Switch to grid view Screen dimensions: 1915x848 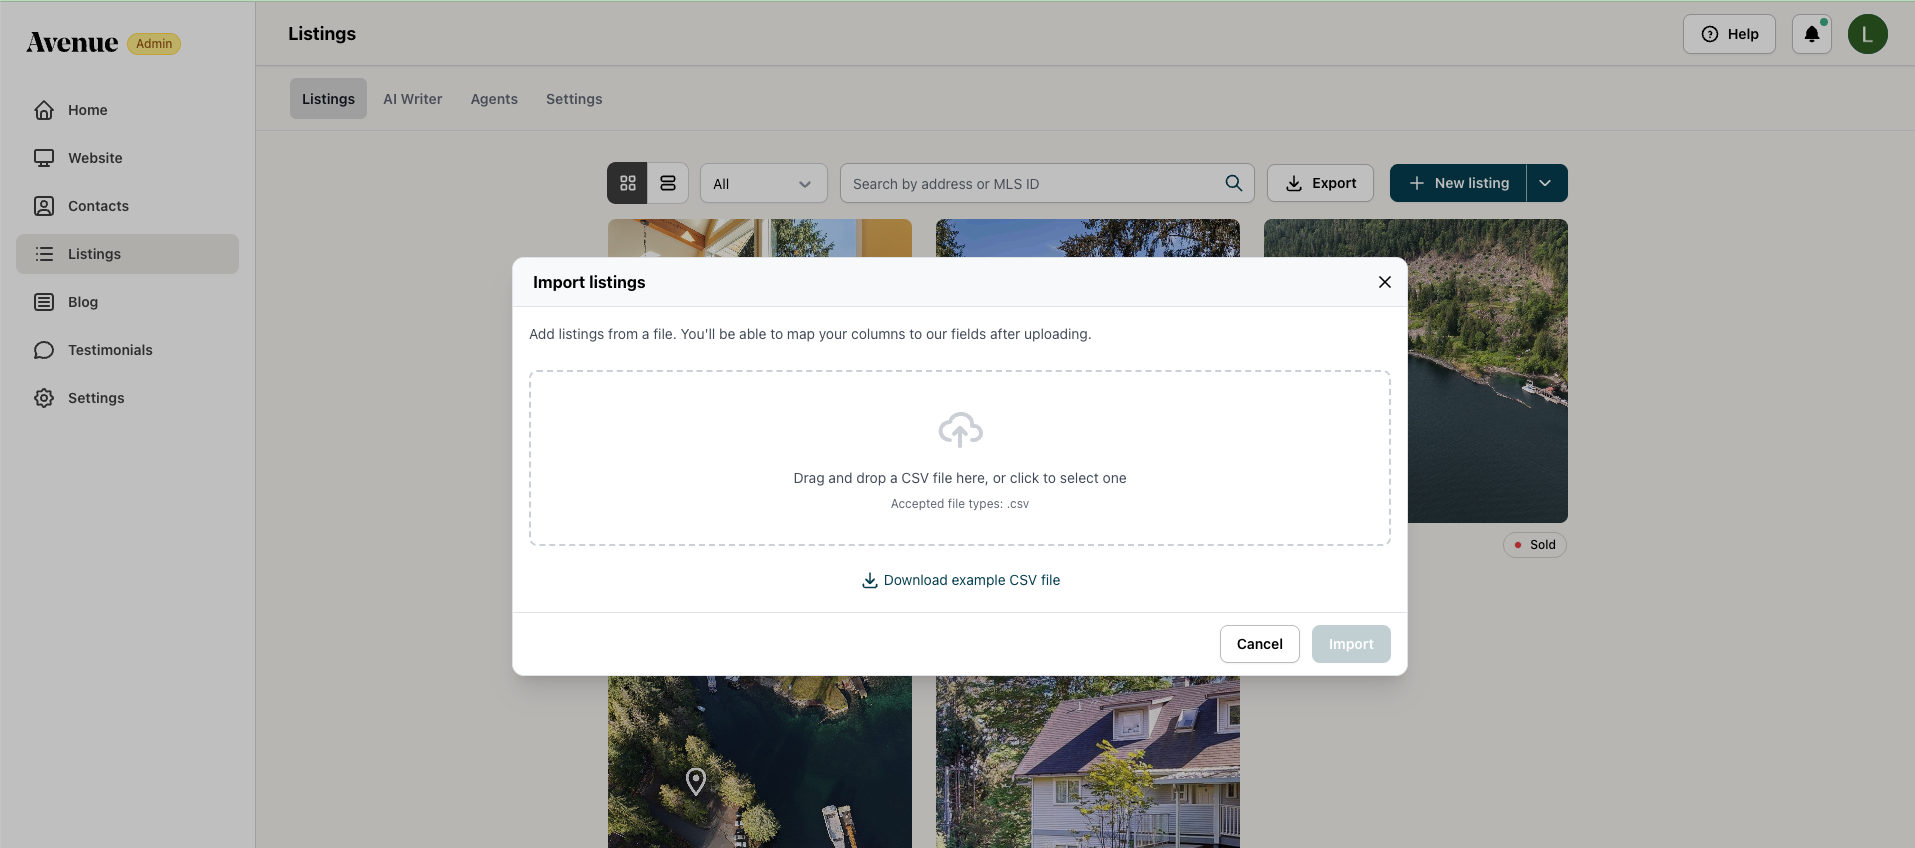(x=628, y=183)
